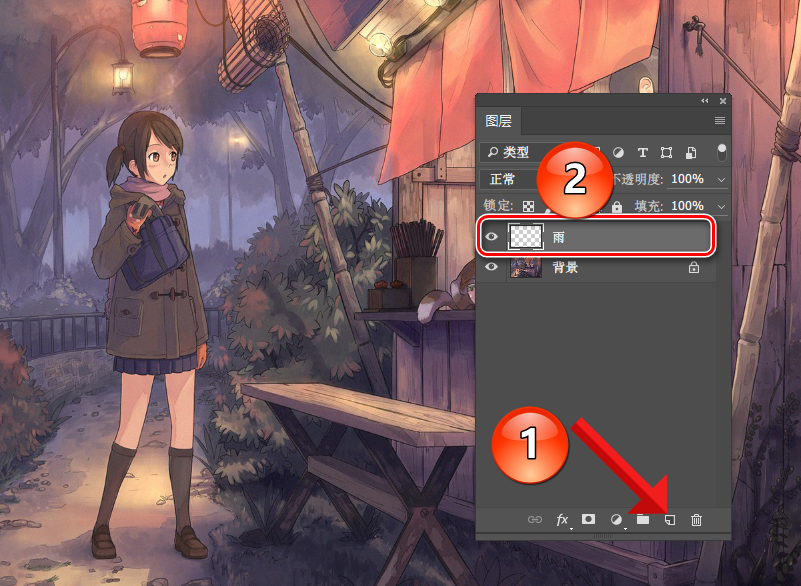801x586 pixels.
Task: Close the Layers panel
Action: pos(722,101)
